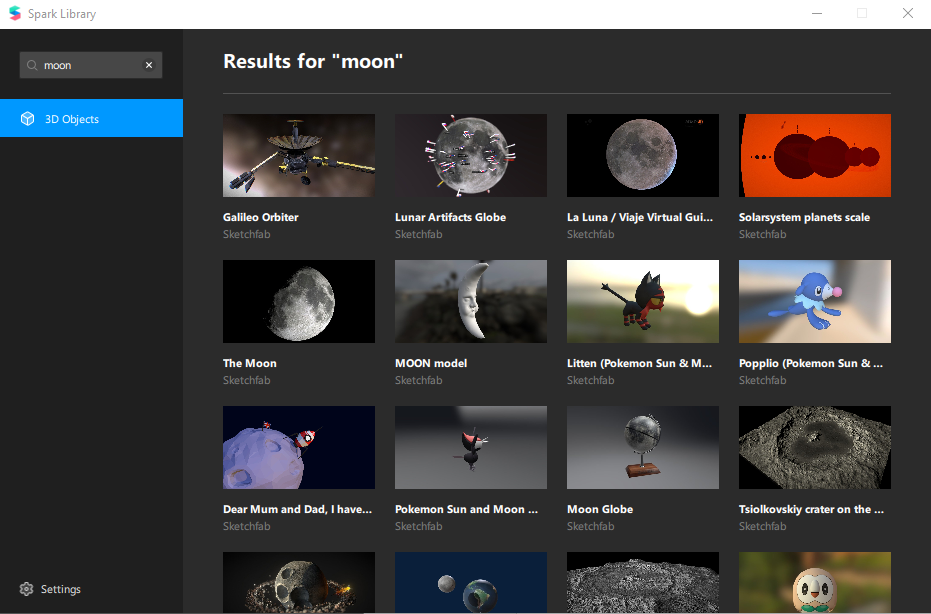The image size is (931, 614).
Task: Select the 3D Objects category
Action: 91,119
